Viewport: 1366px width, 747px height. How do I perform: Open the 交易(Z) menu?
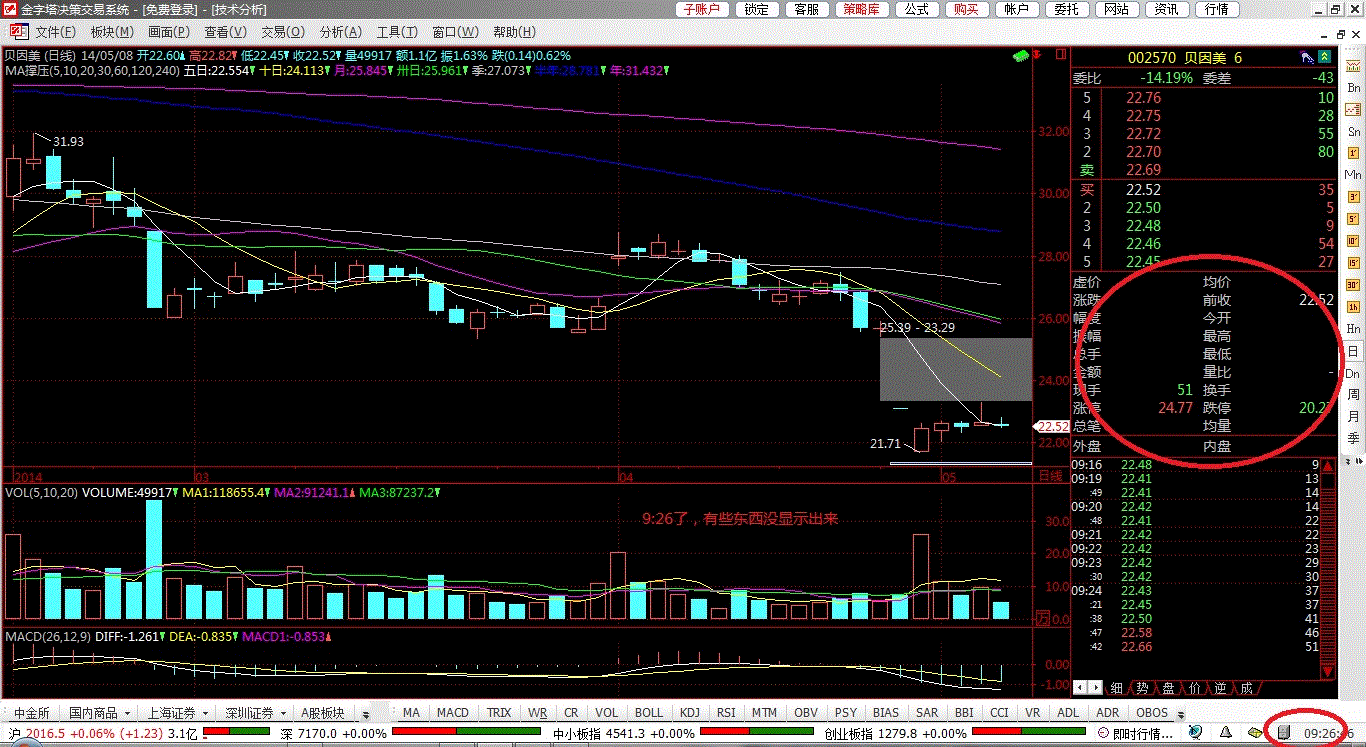click(282, 32)
